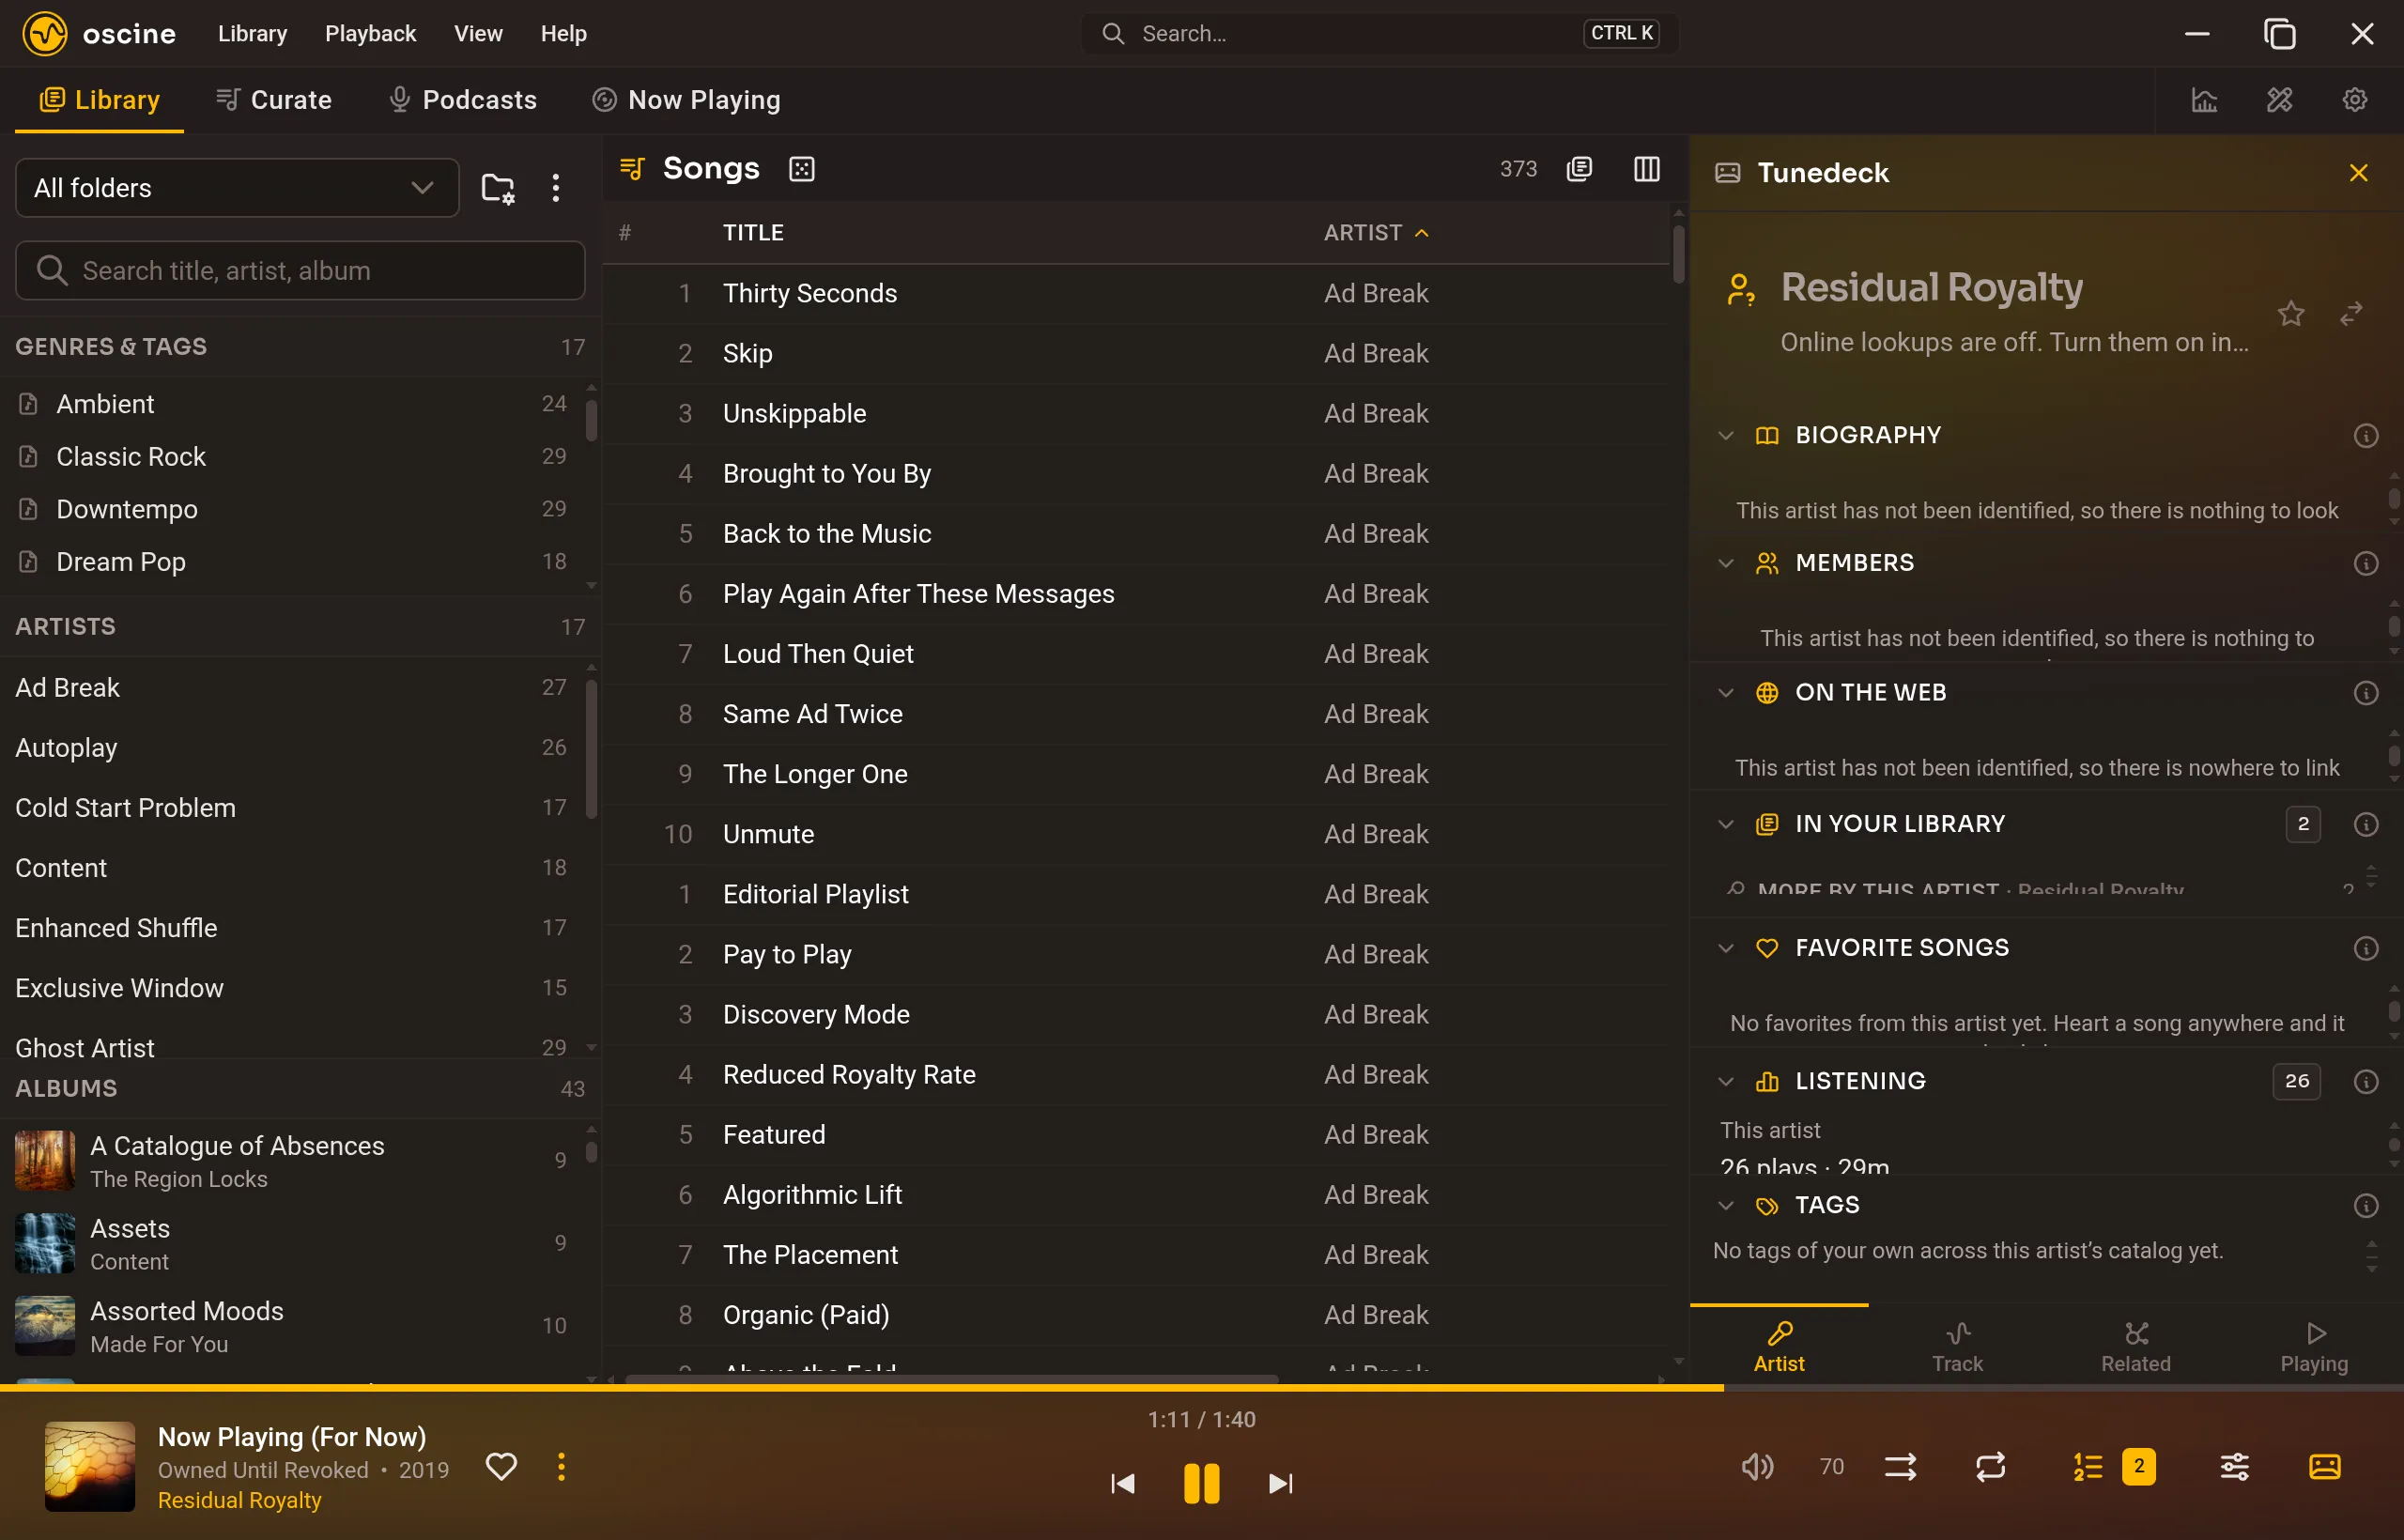The height and width of the screenshot is (1540, 2404).
Task: Open the Residual Royalty artist link
Action: coord(240,1501)
